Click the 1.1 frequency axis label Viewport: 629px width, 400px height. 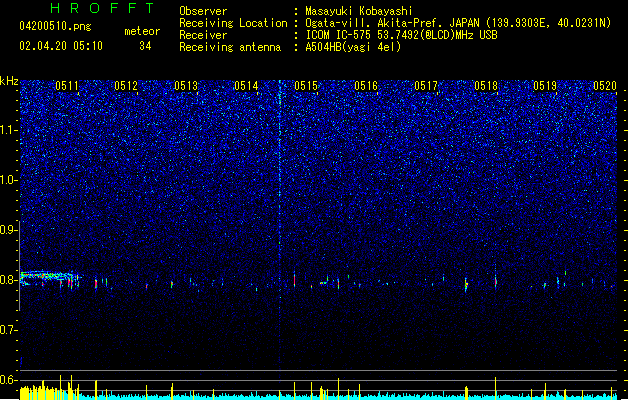pos(9,130)
